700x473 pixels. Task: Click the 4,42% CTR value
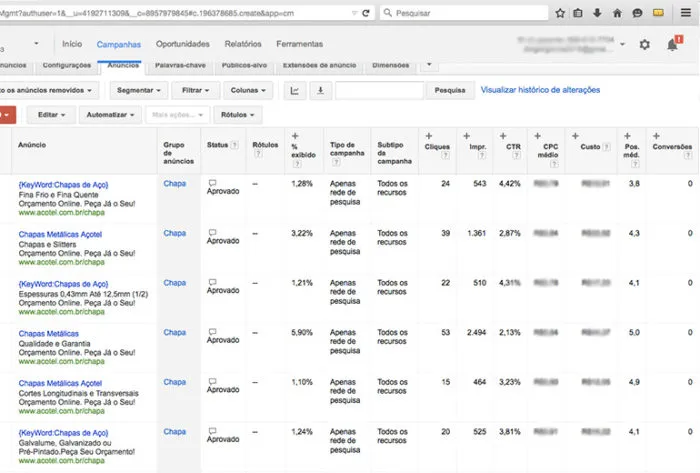[510, 184]
